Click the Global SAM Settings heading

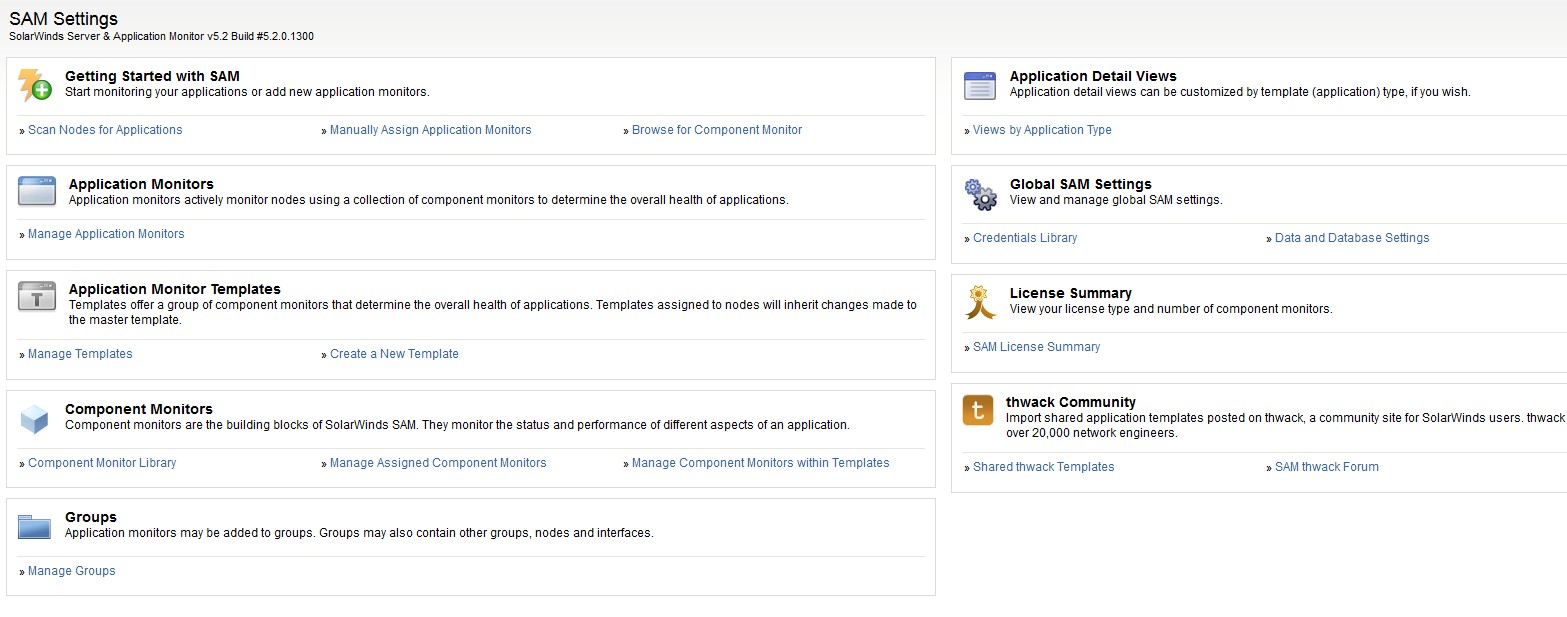point(1081,184)
